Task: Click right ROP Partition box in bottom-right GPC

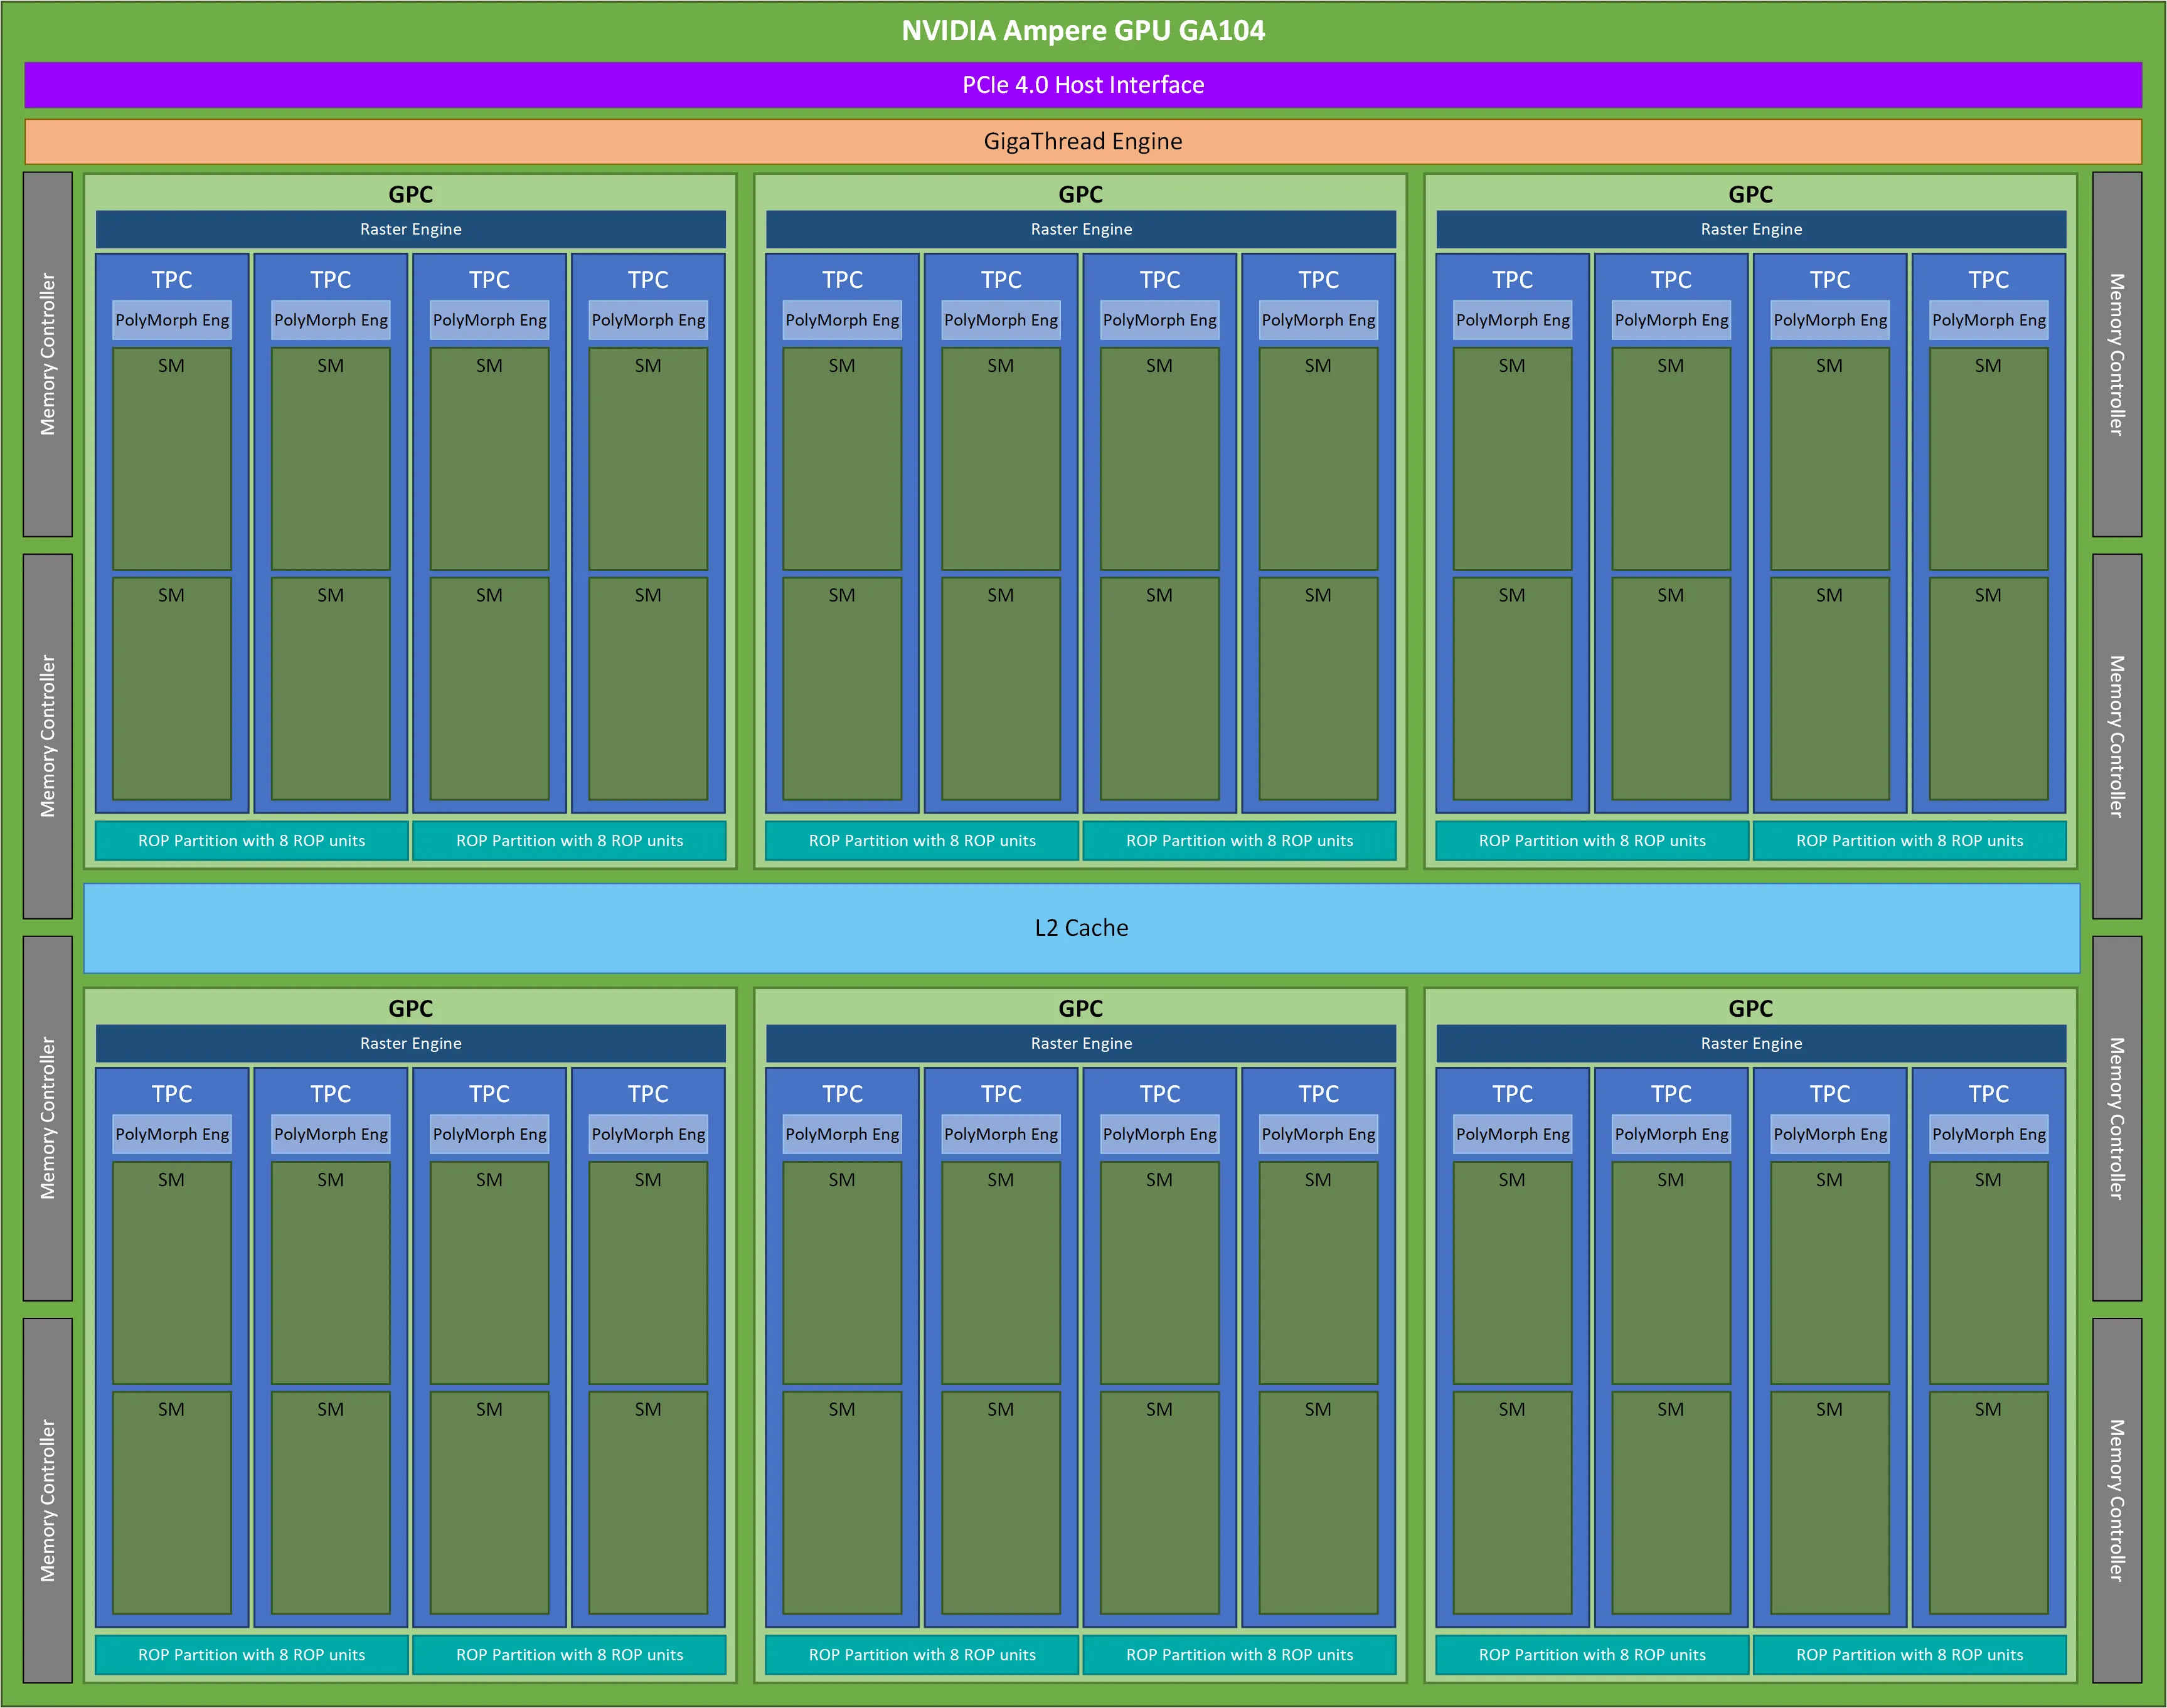Action: point(1910,1655)
